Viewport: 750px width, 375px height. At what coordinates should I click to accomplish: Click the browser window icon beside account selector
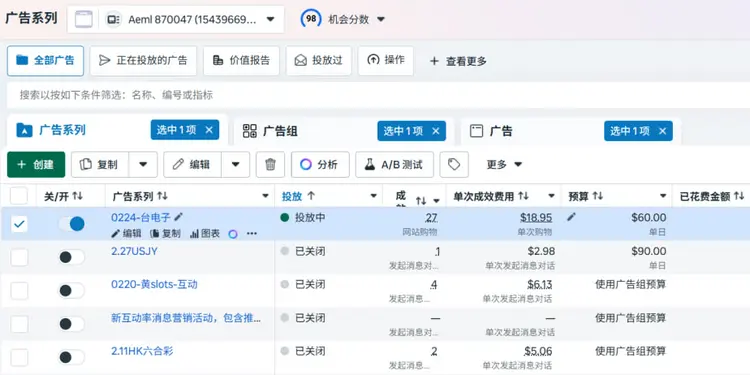(84, 19)
